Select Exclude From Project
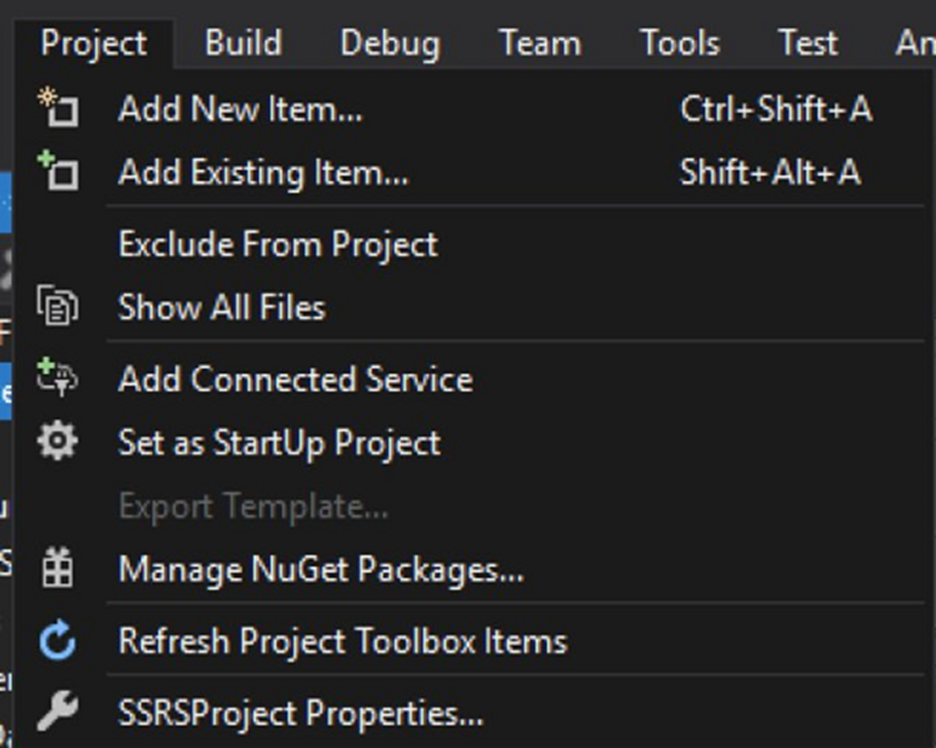Screen dimensions: 936x748 (x=278, y=244)
